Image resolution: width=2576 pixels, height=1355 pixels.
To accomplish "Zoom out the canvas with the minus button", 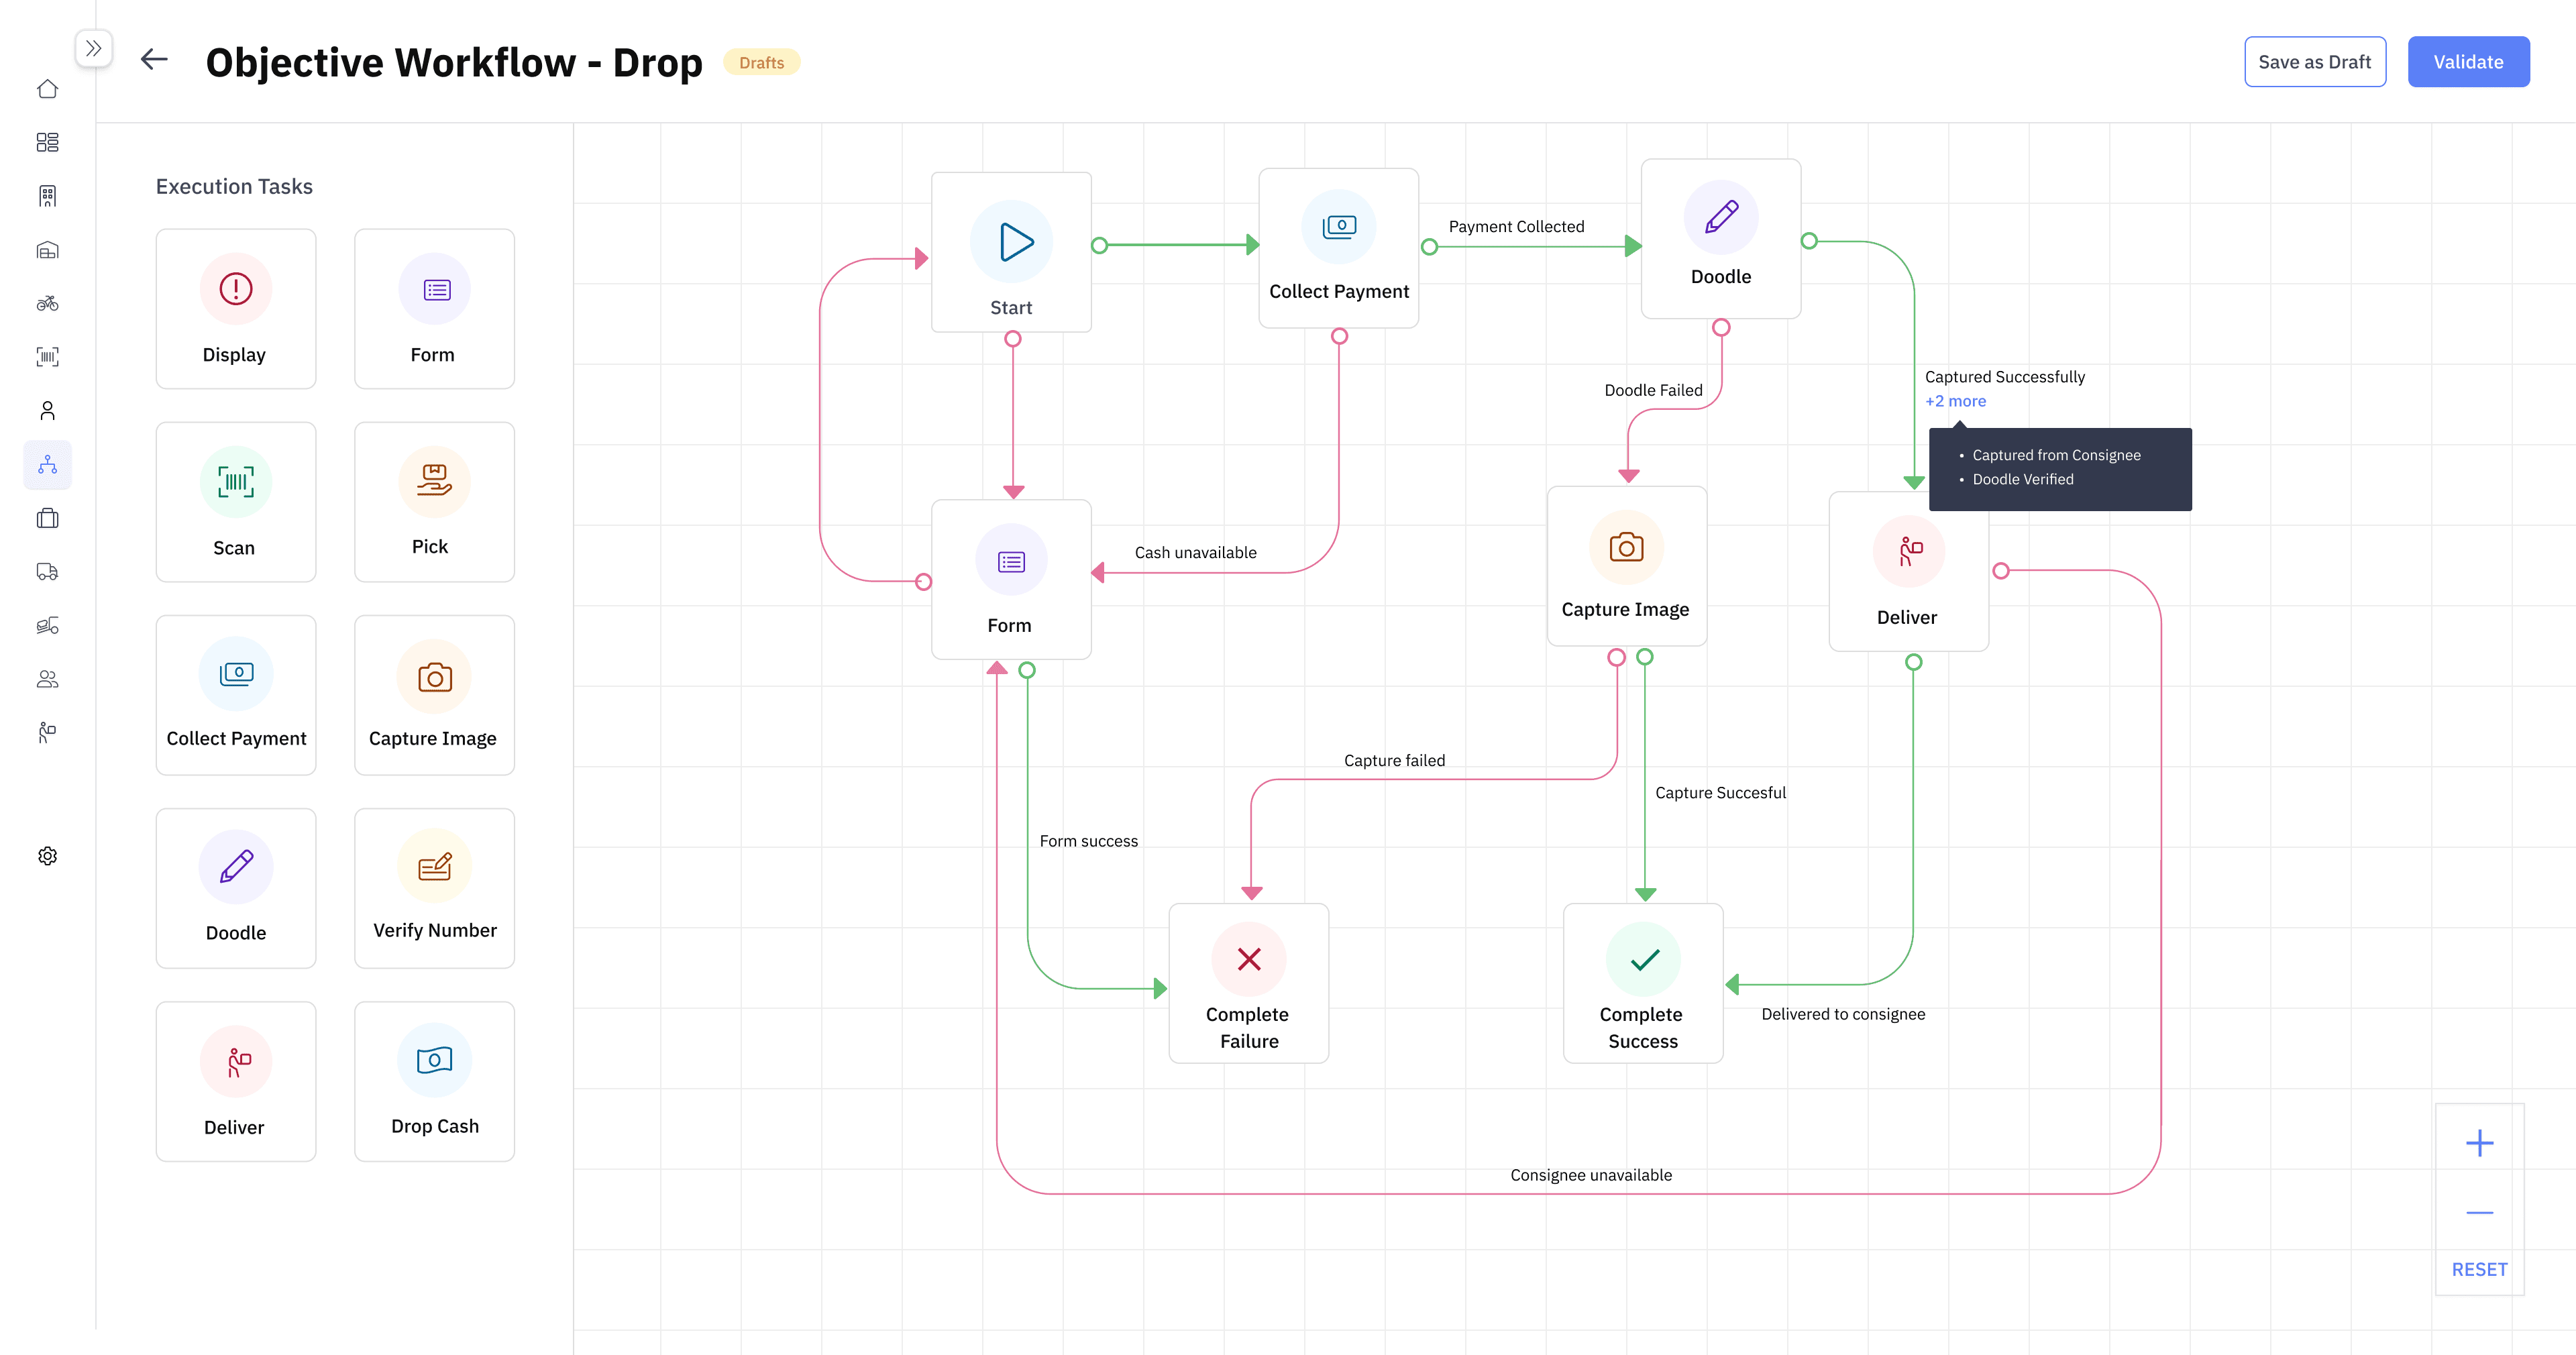I will (2479, 1213).
